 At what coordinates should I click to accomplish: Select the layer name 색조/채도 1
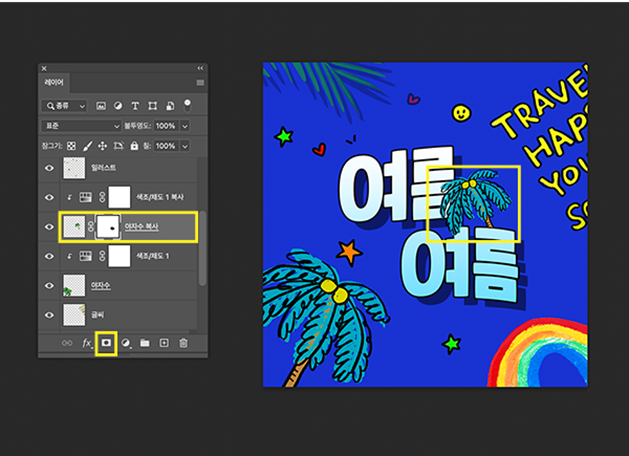click(152, 256)
